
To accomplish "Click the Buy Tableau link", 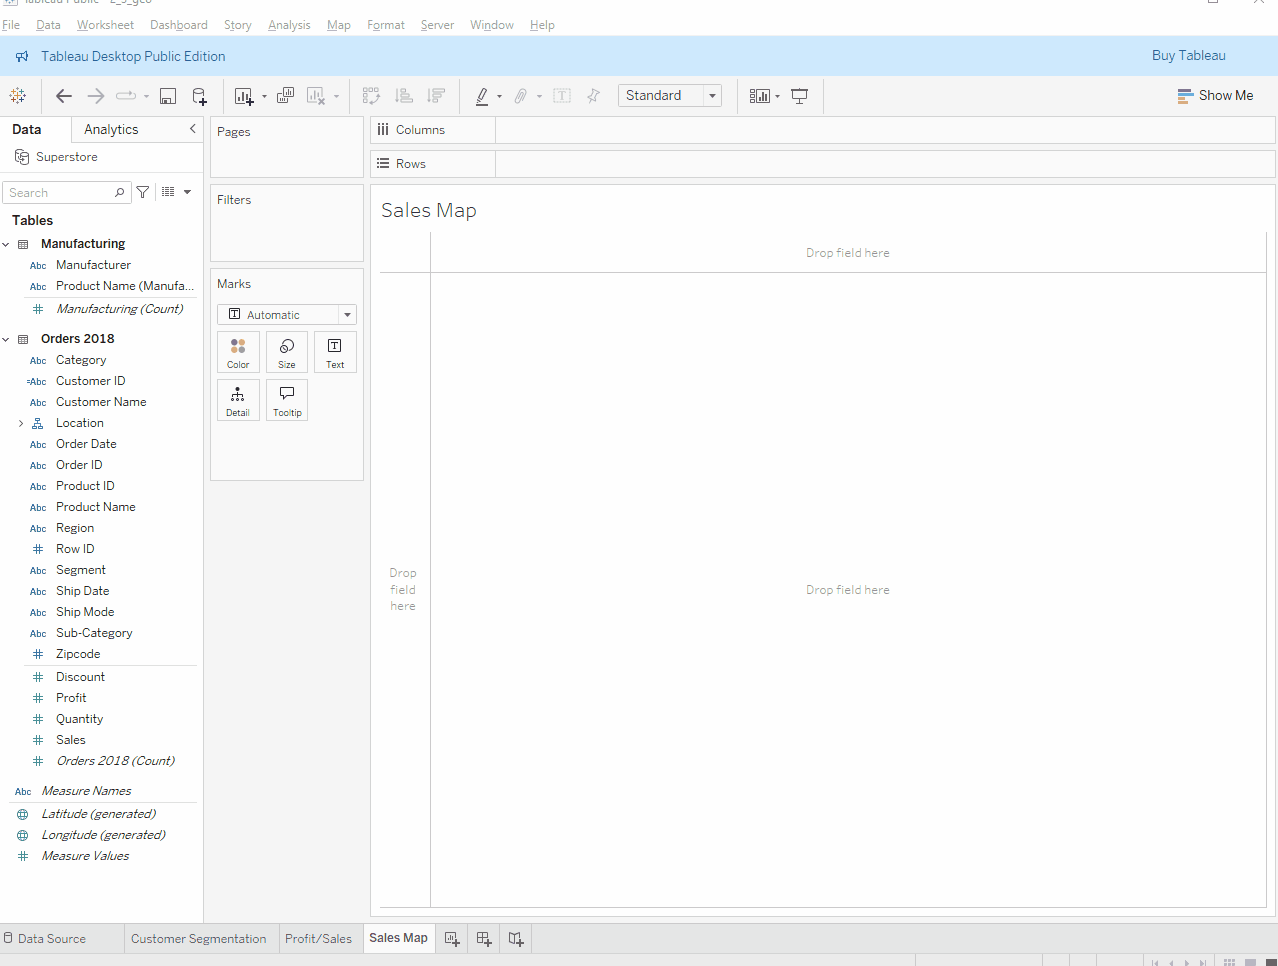I will coord(1188,56).
